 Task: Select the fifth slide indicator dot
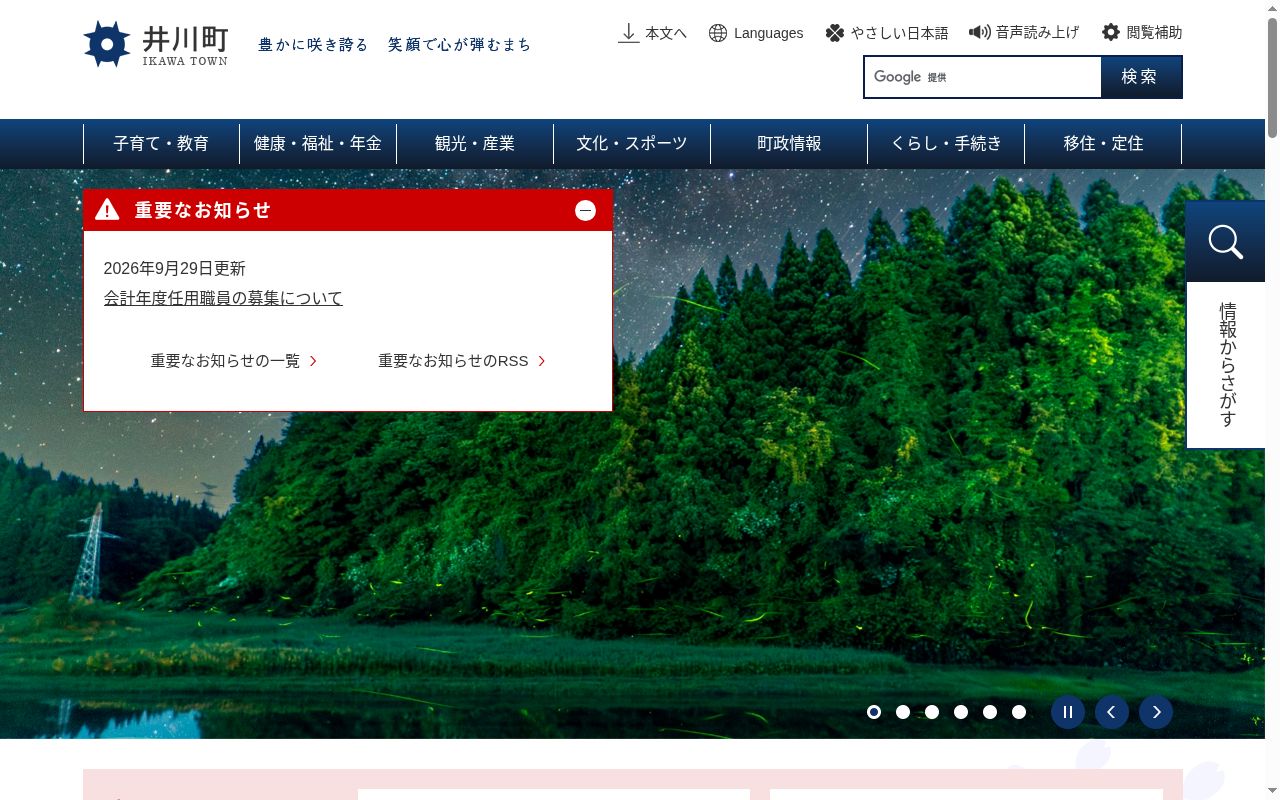[990, 712]
